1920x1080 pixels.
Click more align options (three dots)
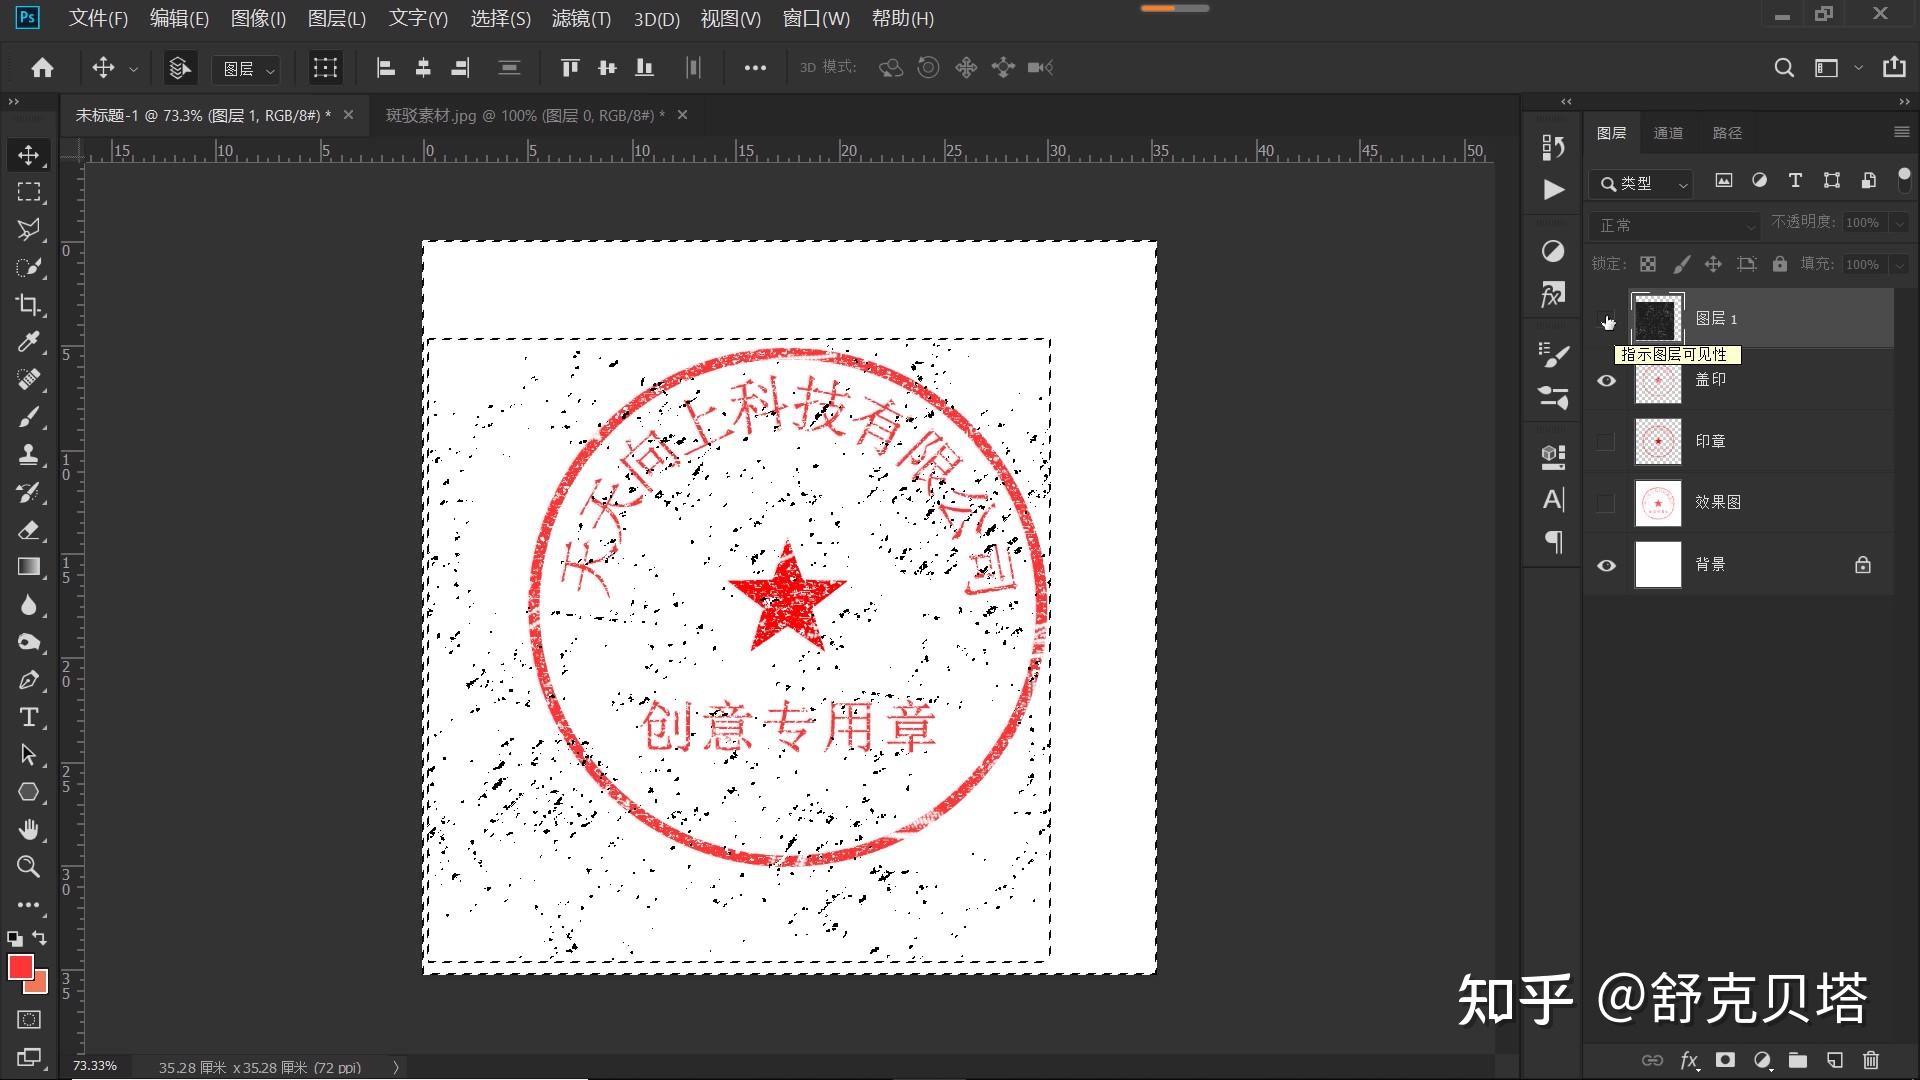[755, 67]
